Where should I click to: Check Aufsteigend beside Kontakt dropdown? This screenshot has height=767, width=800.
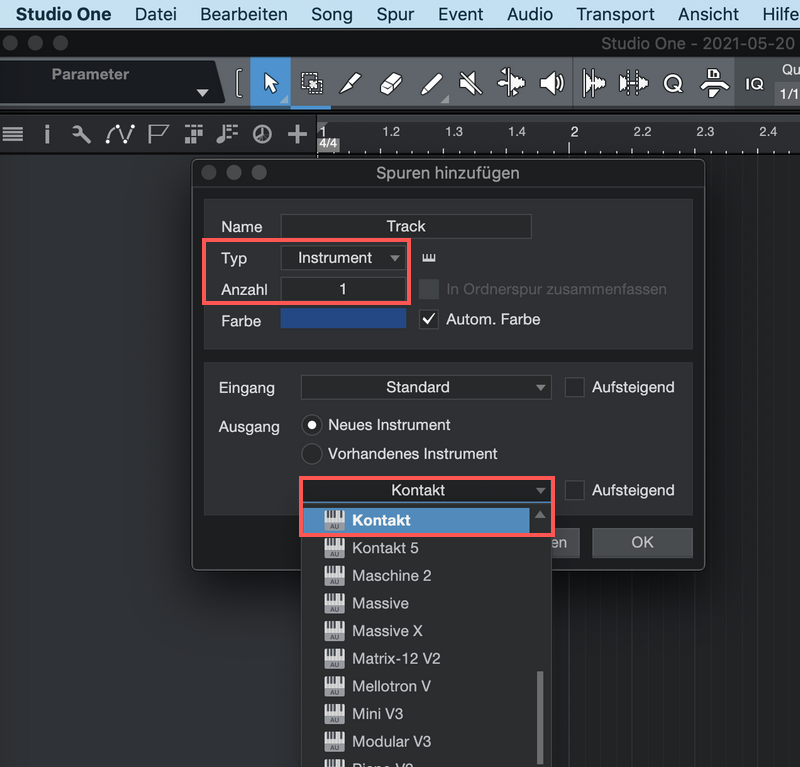coord(574,490)
